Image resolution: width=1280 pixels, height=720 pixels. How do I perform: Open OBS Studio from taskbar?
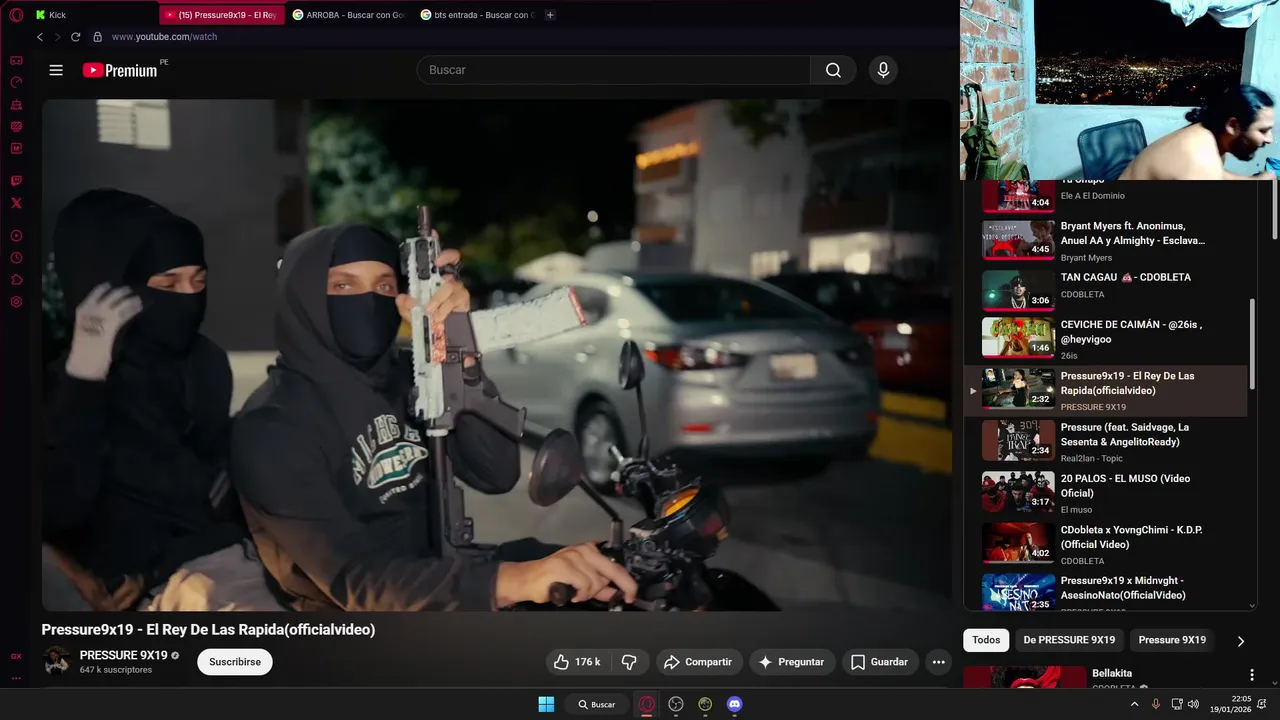coord(676,704)
